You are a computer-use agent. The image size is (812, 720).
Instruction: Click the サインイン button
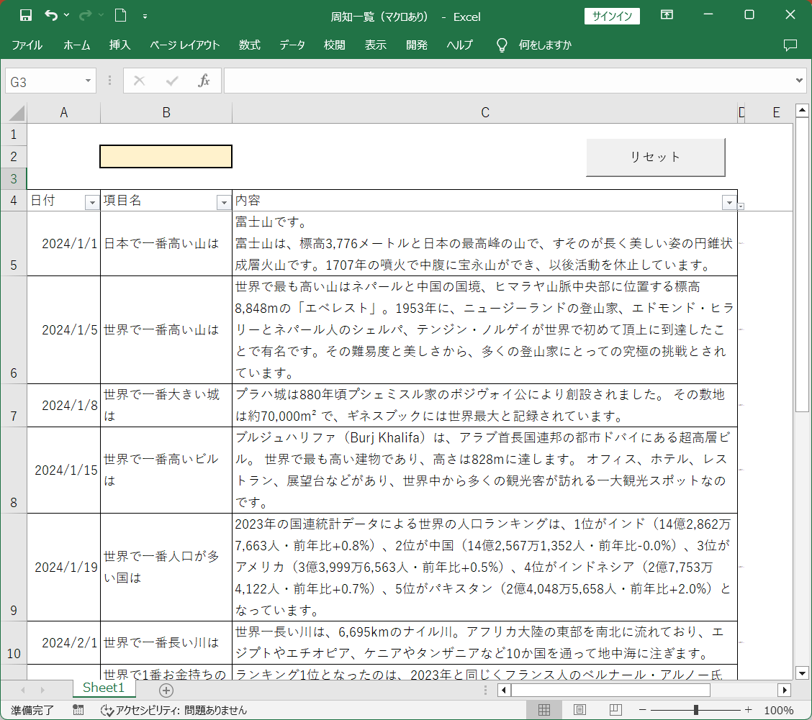612,16
